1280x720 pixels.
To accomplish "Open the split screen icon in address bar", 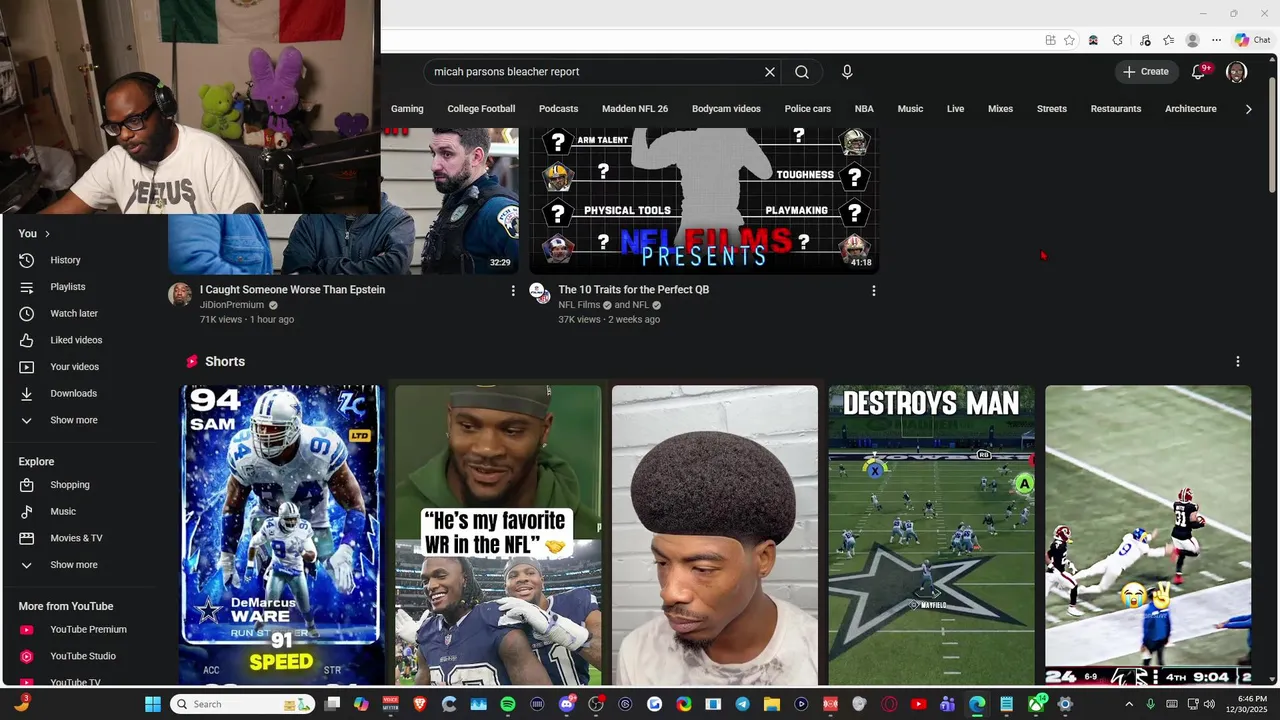I will (1050, 40).
